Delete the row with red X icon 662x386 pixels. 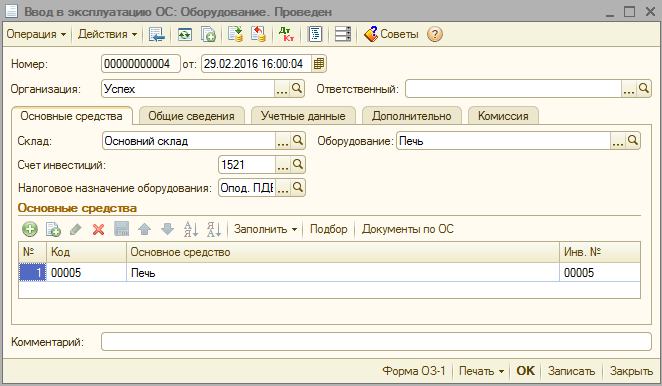(98, 229)
